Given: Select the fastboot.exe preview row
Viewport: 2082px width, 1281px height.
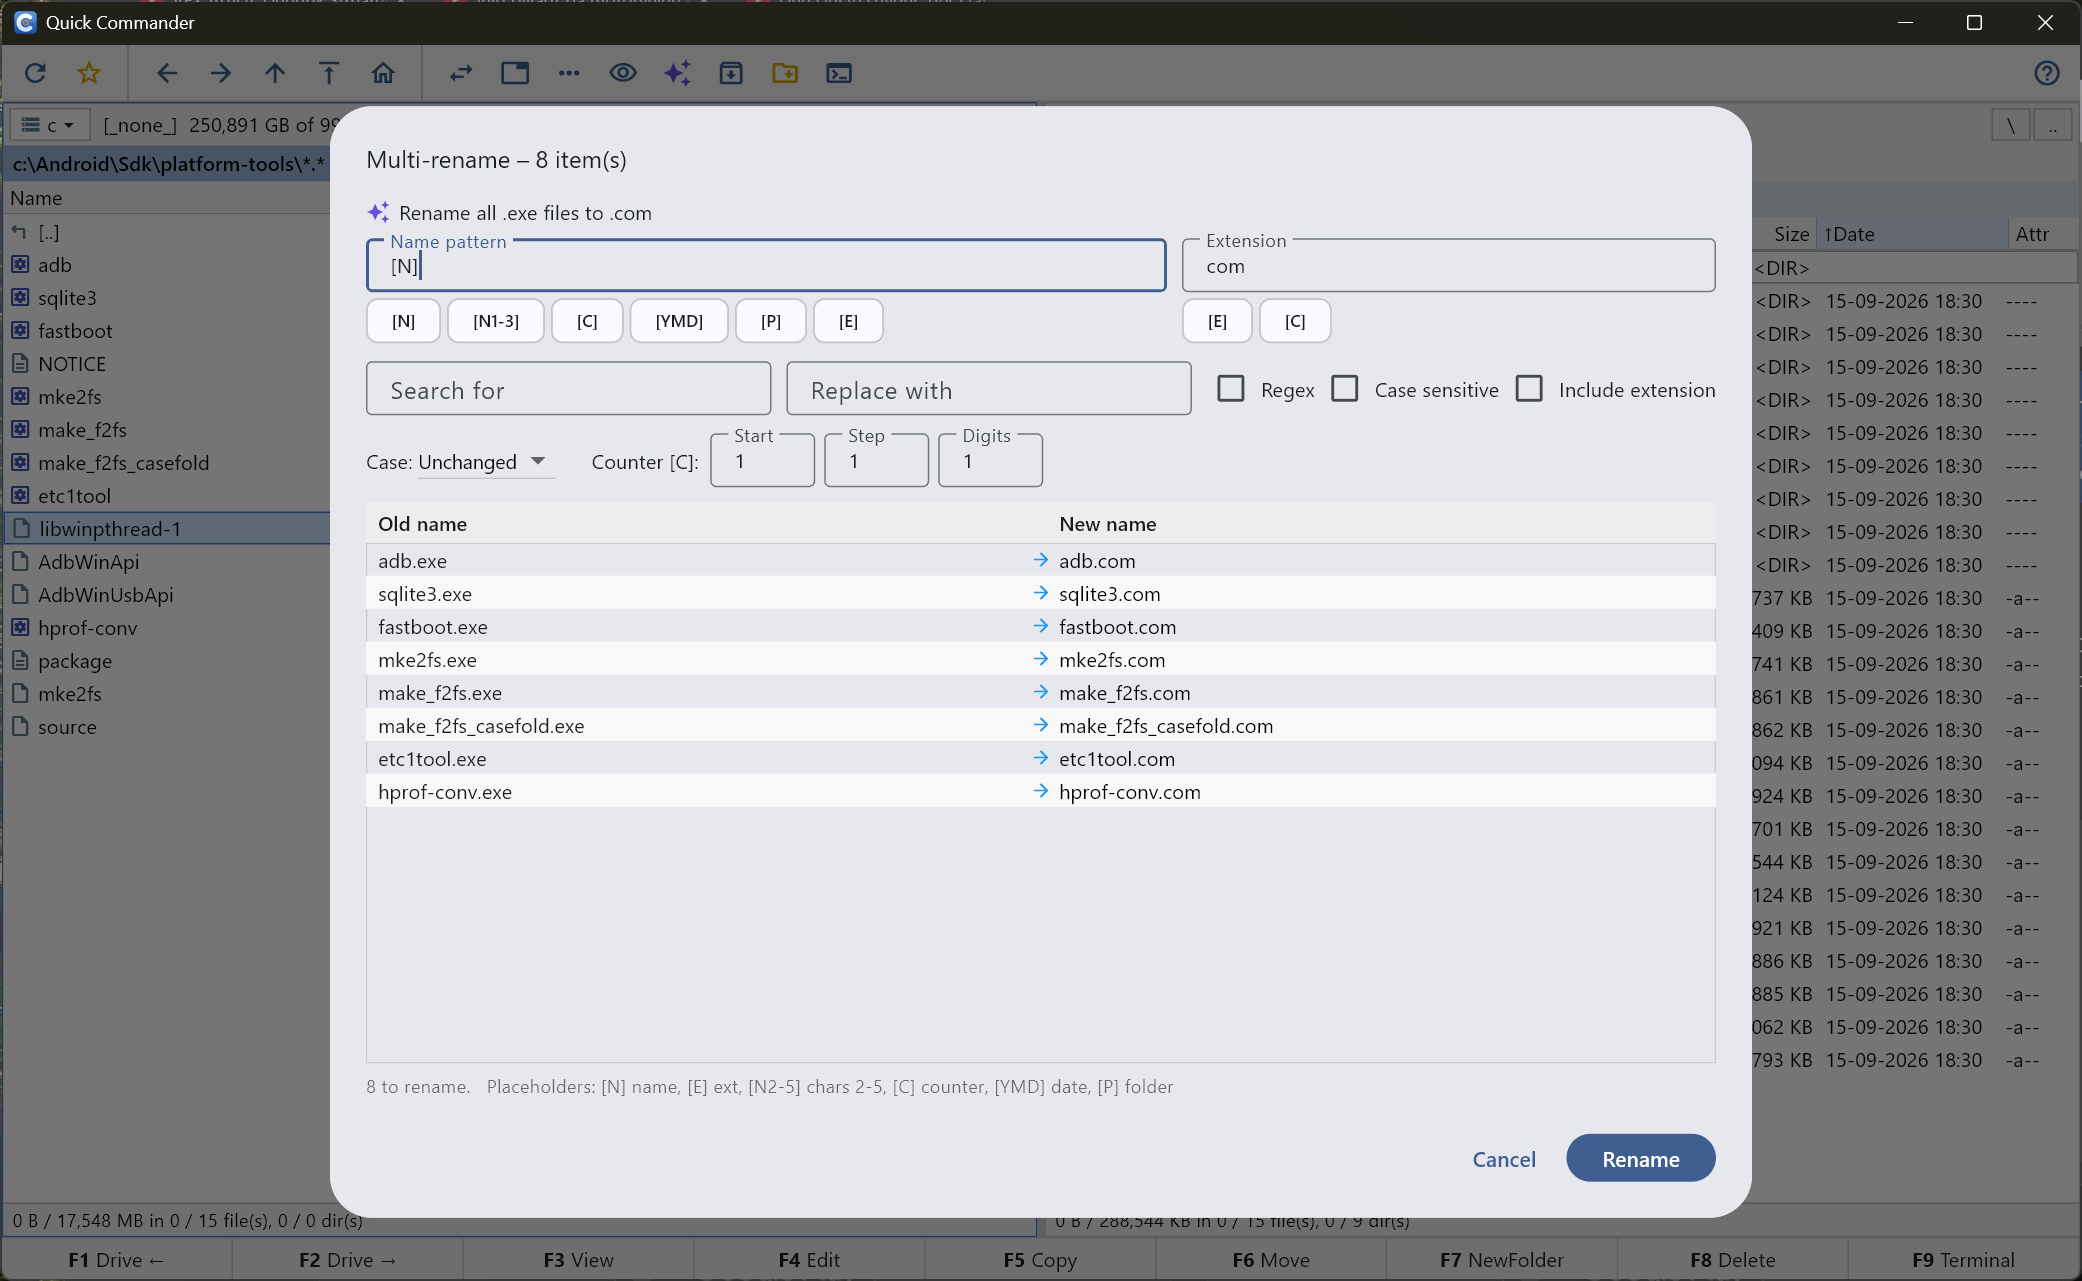Looking at the screenshot, I should 1040,627.
